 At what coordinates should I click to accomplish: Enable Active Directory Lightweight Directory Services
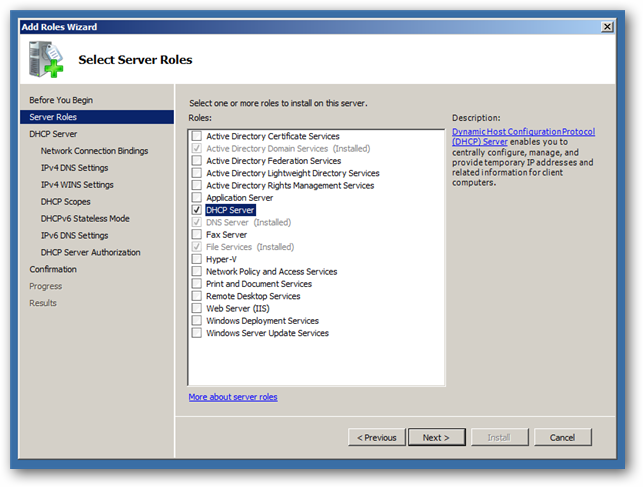(197, 173)
